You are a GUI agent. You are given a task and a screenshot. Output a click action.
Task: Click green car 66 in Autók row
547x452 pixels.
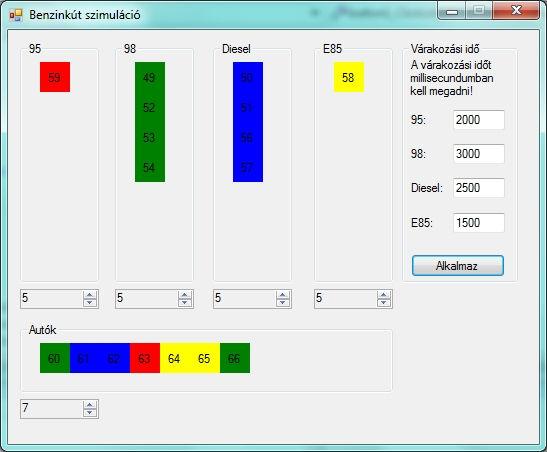click(235, 358)
